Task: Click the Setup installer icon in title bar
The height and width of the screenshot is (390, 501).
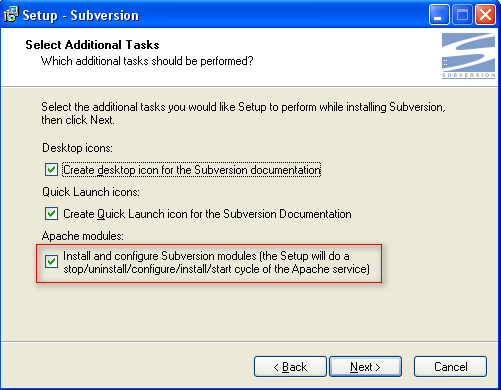Action: point(11,14)
